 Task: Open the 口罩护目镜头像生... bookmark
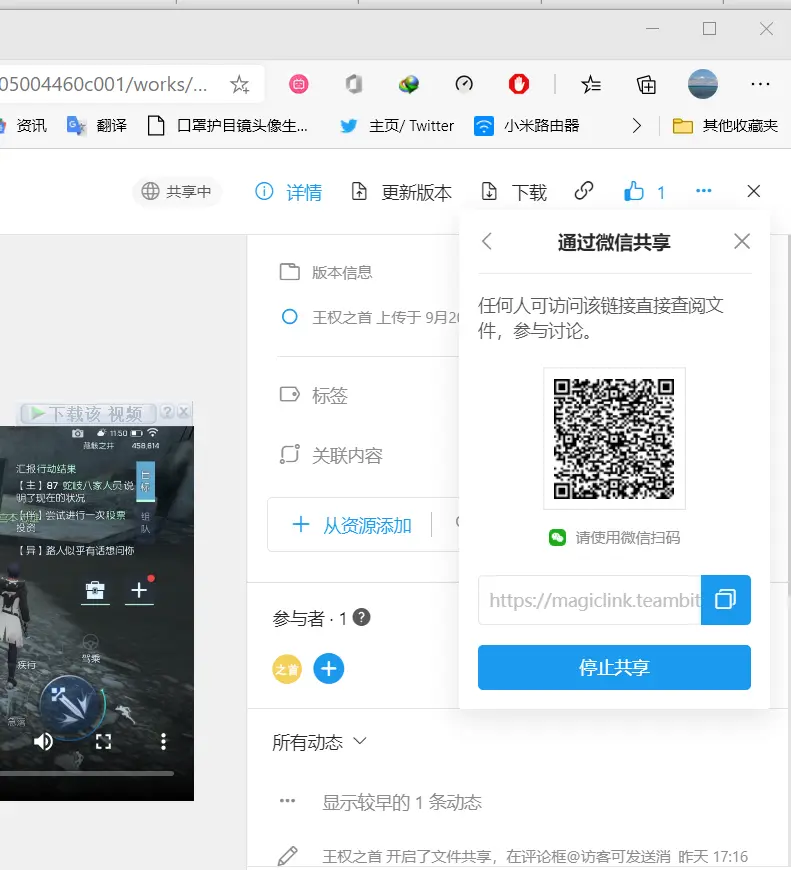coord(227,126)
